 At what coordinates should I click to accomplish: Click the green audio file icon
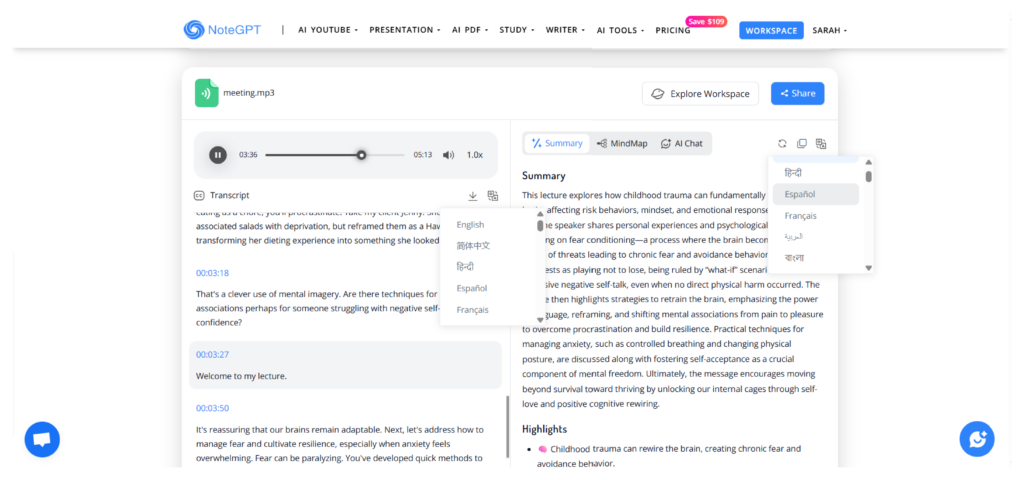pyautogui.click(x=206, y=93)
